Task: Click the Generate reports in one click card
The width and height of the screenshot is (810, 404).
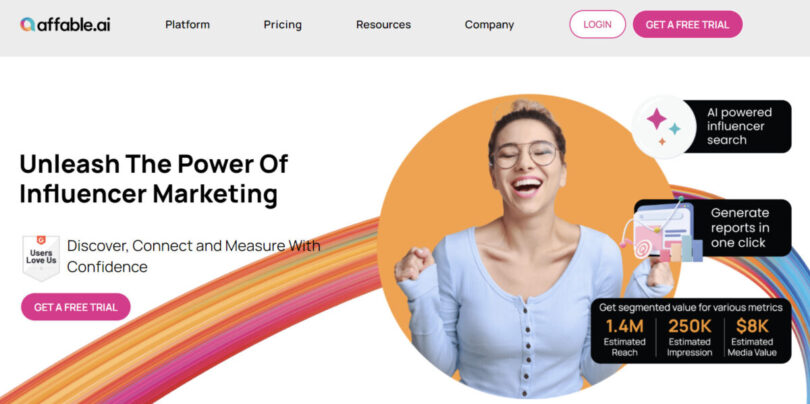Action: (x=713, y=228)
